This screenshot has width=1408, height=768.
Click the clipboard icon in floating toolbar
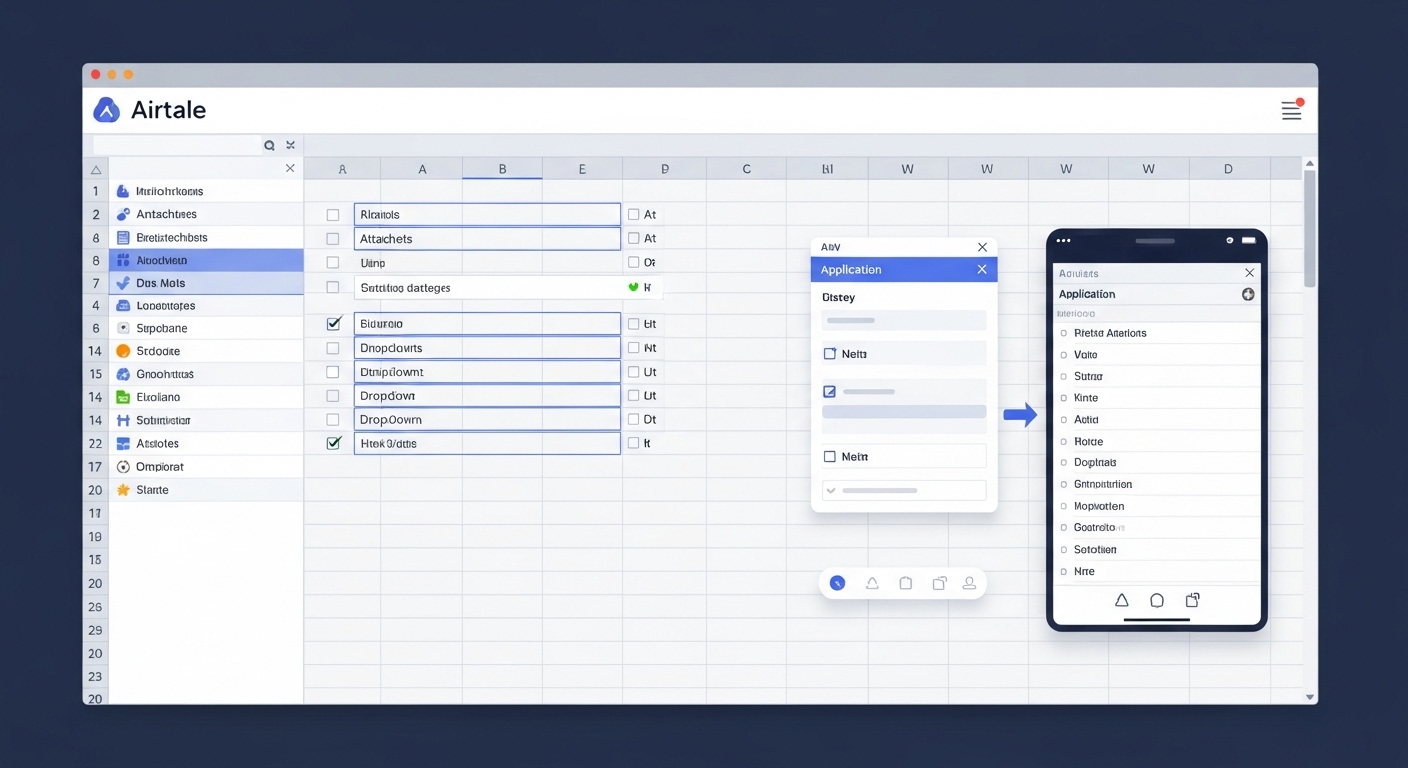906,583
